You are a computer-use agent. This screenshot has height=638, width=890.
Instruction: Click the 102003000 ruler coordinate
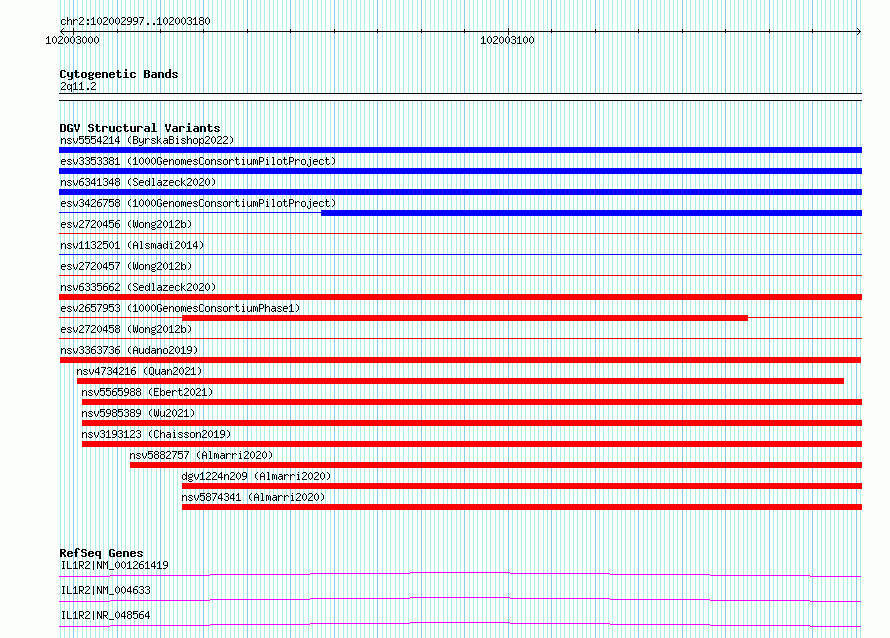[x=72, y=40]
